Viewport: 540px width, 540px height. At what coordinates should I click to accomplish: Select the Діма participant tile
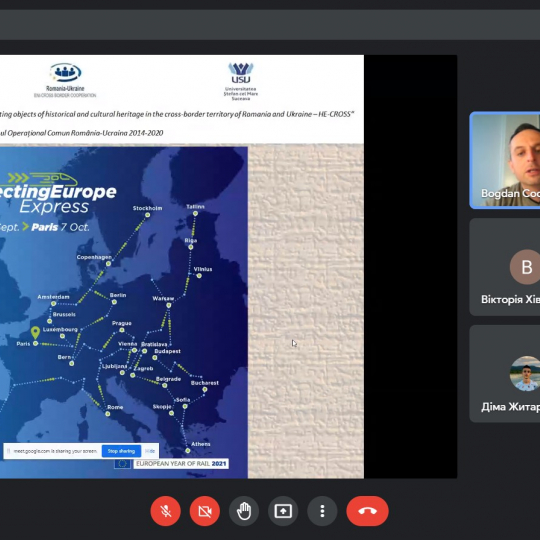[x=505, y=374]
